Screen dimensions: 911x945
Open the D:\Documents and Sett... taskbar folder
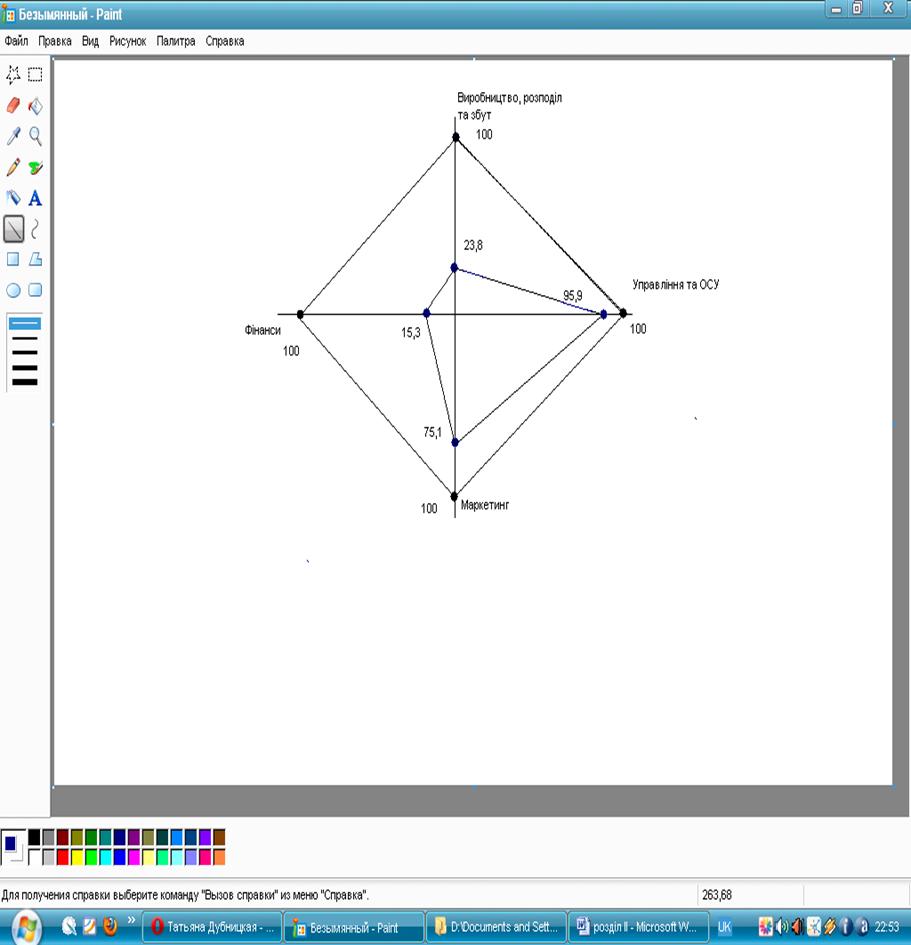click(496, 927)
